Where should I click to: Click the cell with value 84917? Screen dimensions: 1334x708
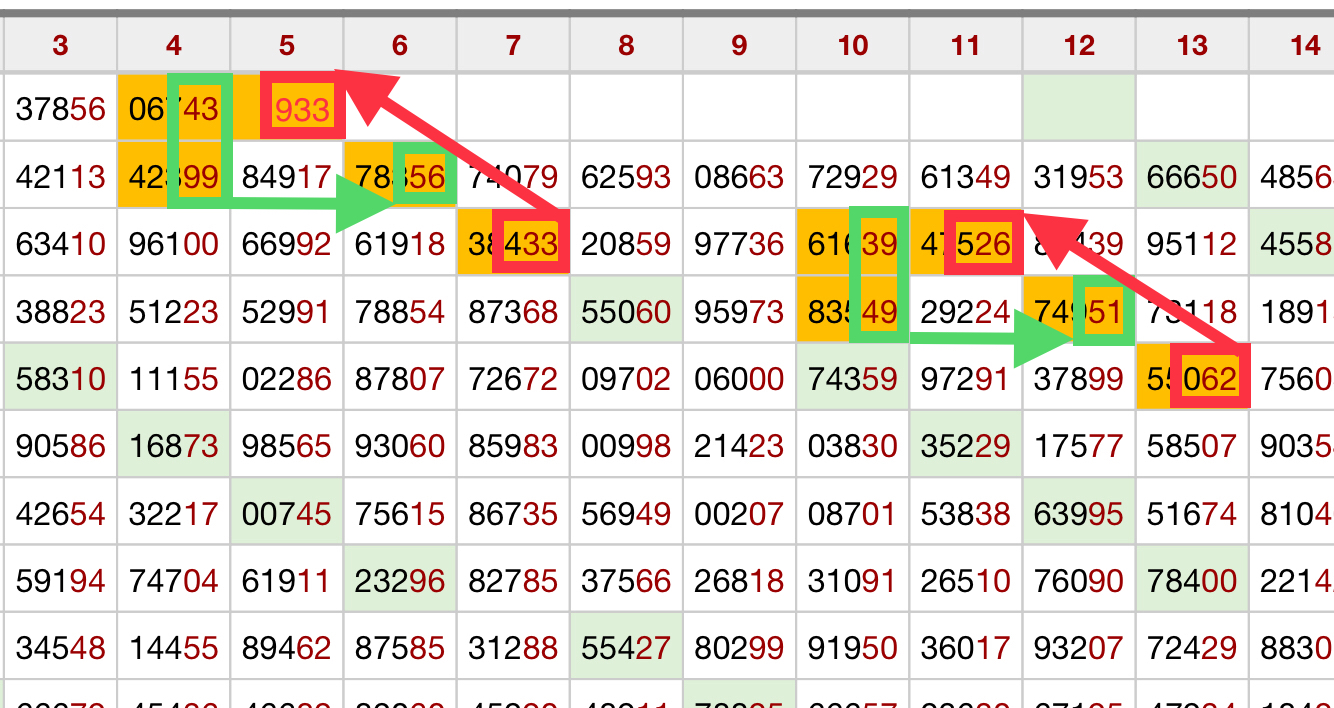(287, 177)
